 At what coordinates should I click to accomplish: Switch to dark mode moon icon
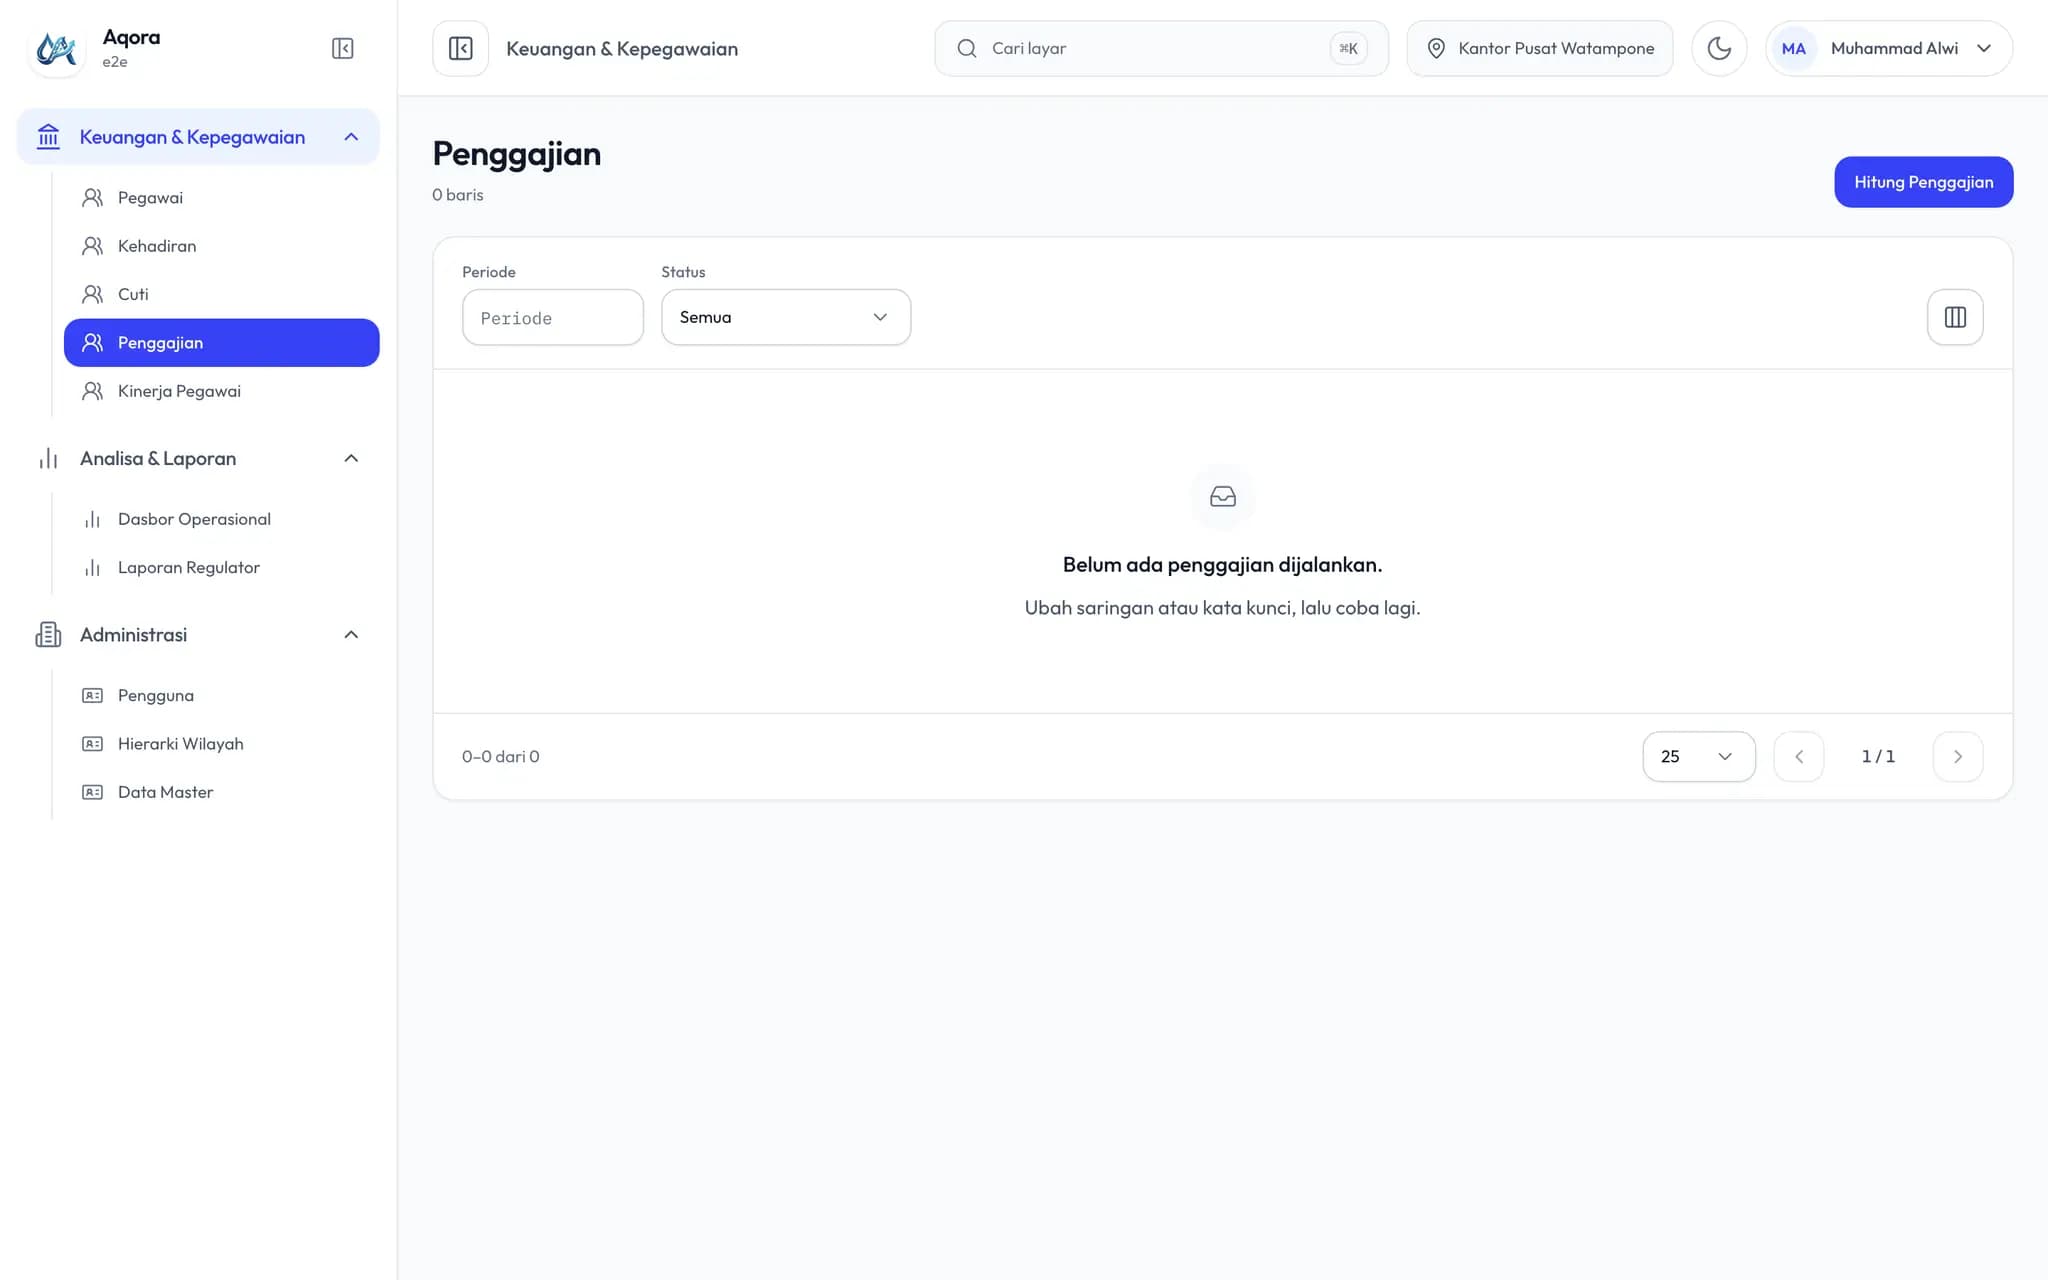pyautogui.click(x=1718, y=48)
